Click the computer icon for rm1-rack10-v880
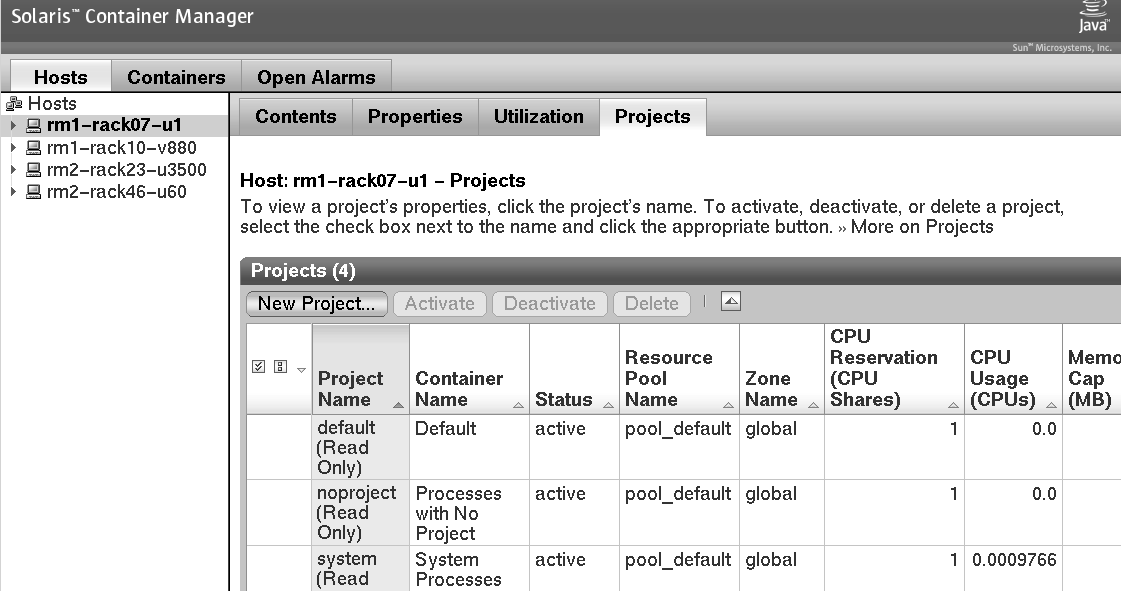Viewport: 1121px width, 591px height. point(34,148)
